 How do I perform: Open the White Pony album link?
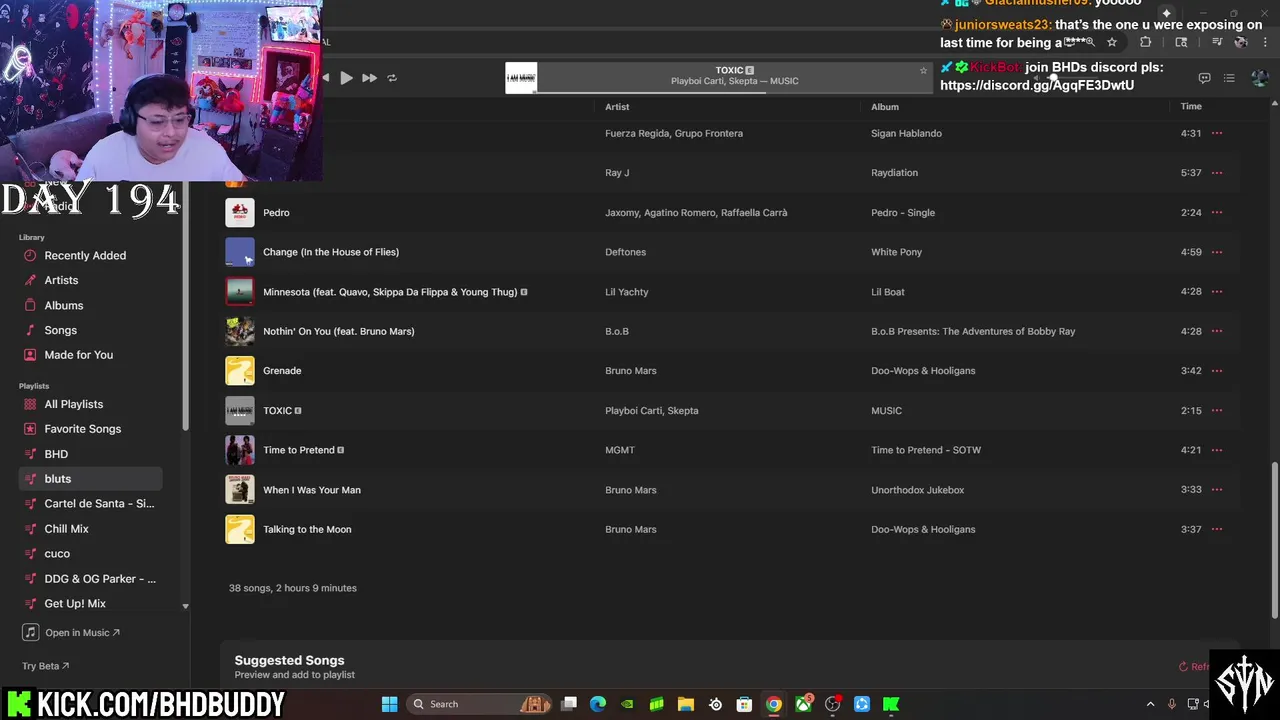pyautogui.click(x=896, y=252)
